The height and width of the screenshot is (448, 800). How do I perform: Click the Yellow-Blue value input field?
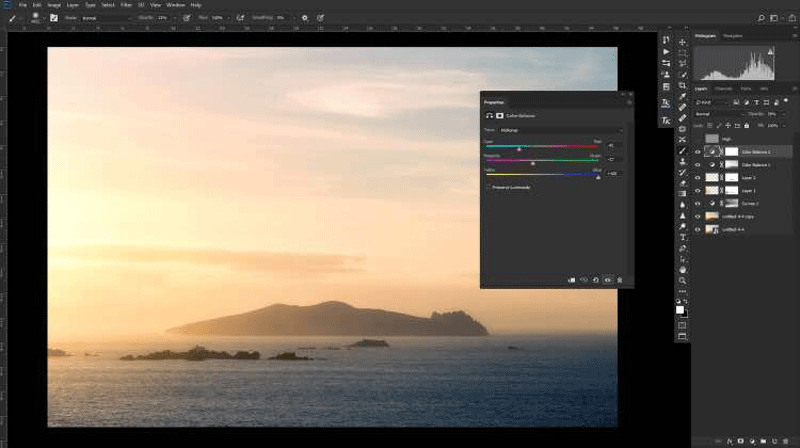[614, 173]
